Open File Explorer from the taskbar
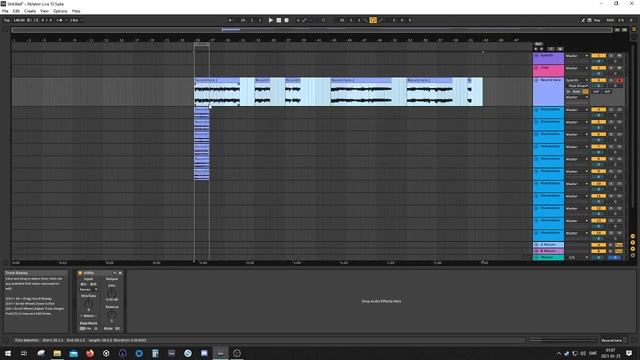This screenshot has height=360, width=640. click(57, 353)
